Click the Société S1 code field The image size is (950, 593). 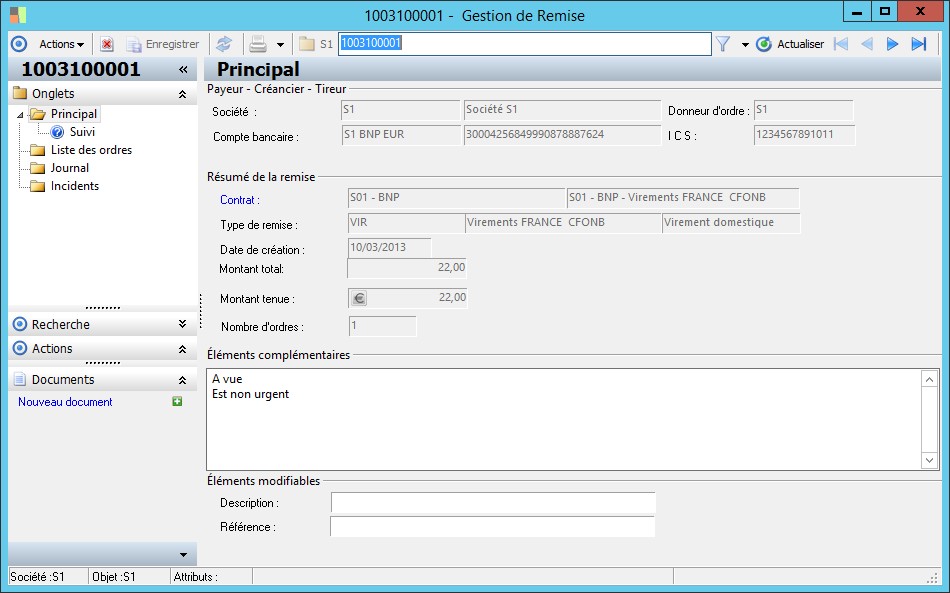pyautogui.click(x=400, y=110)
